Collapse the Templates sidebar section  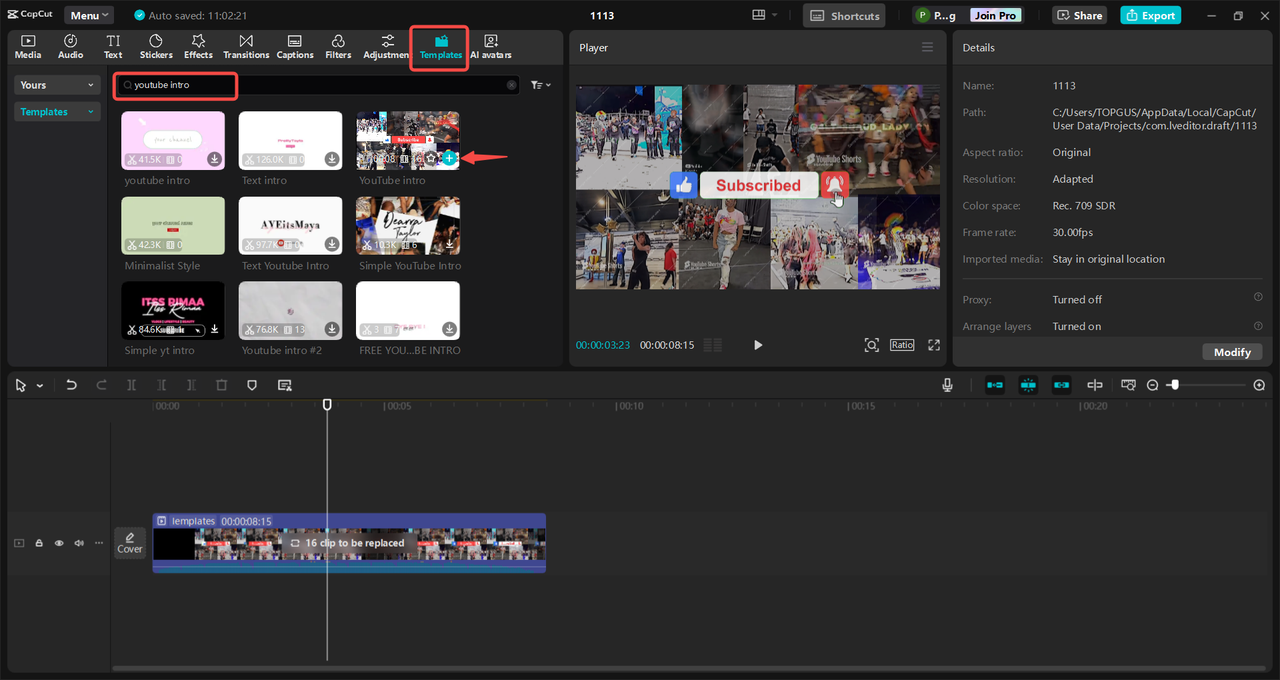58,112
